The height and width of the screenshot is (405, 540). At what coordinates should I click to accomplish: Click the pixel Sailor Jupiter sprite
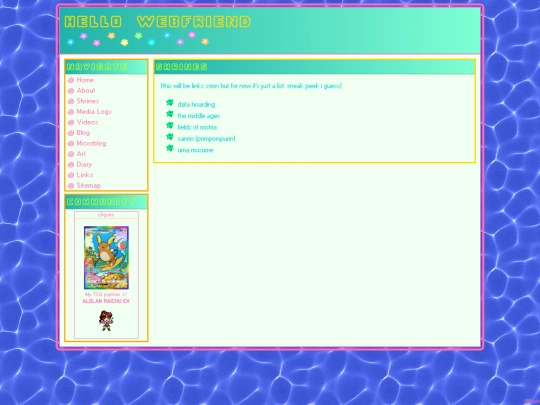[x=106, y=321]
